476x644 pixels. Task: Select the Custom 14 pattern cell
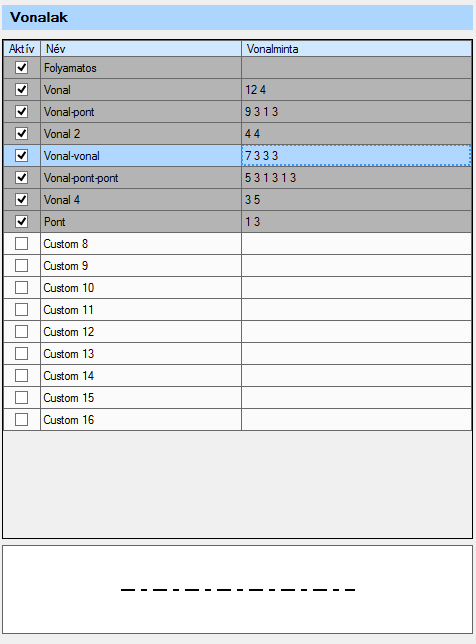(356, 376)
